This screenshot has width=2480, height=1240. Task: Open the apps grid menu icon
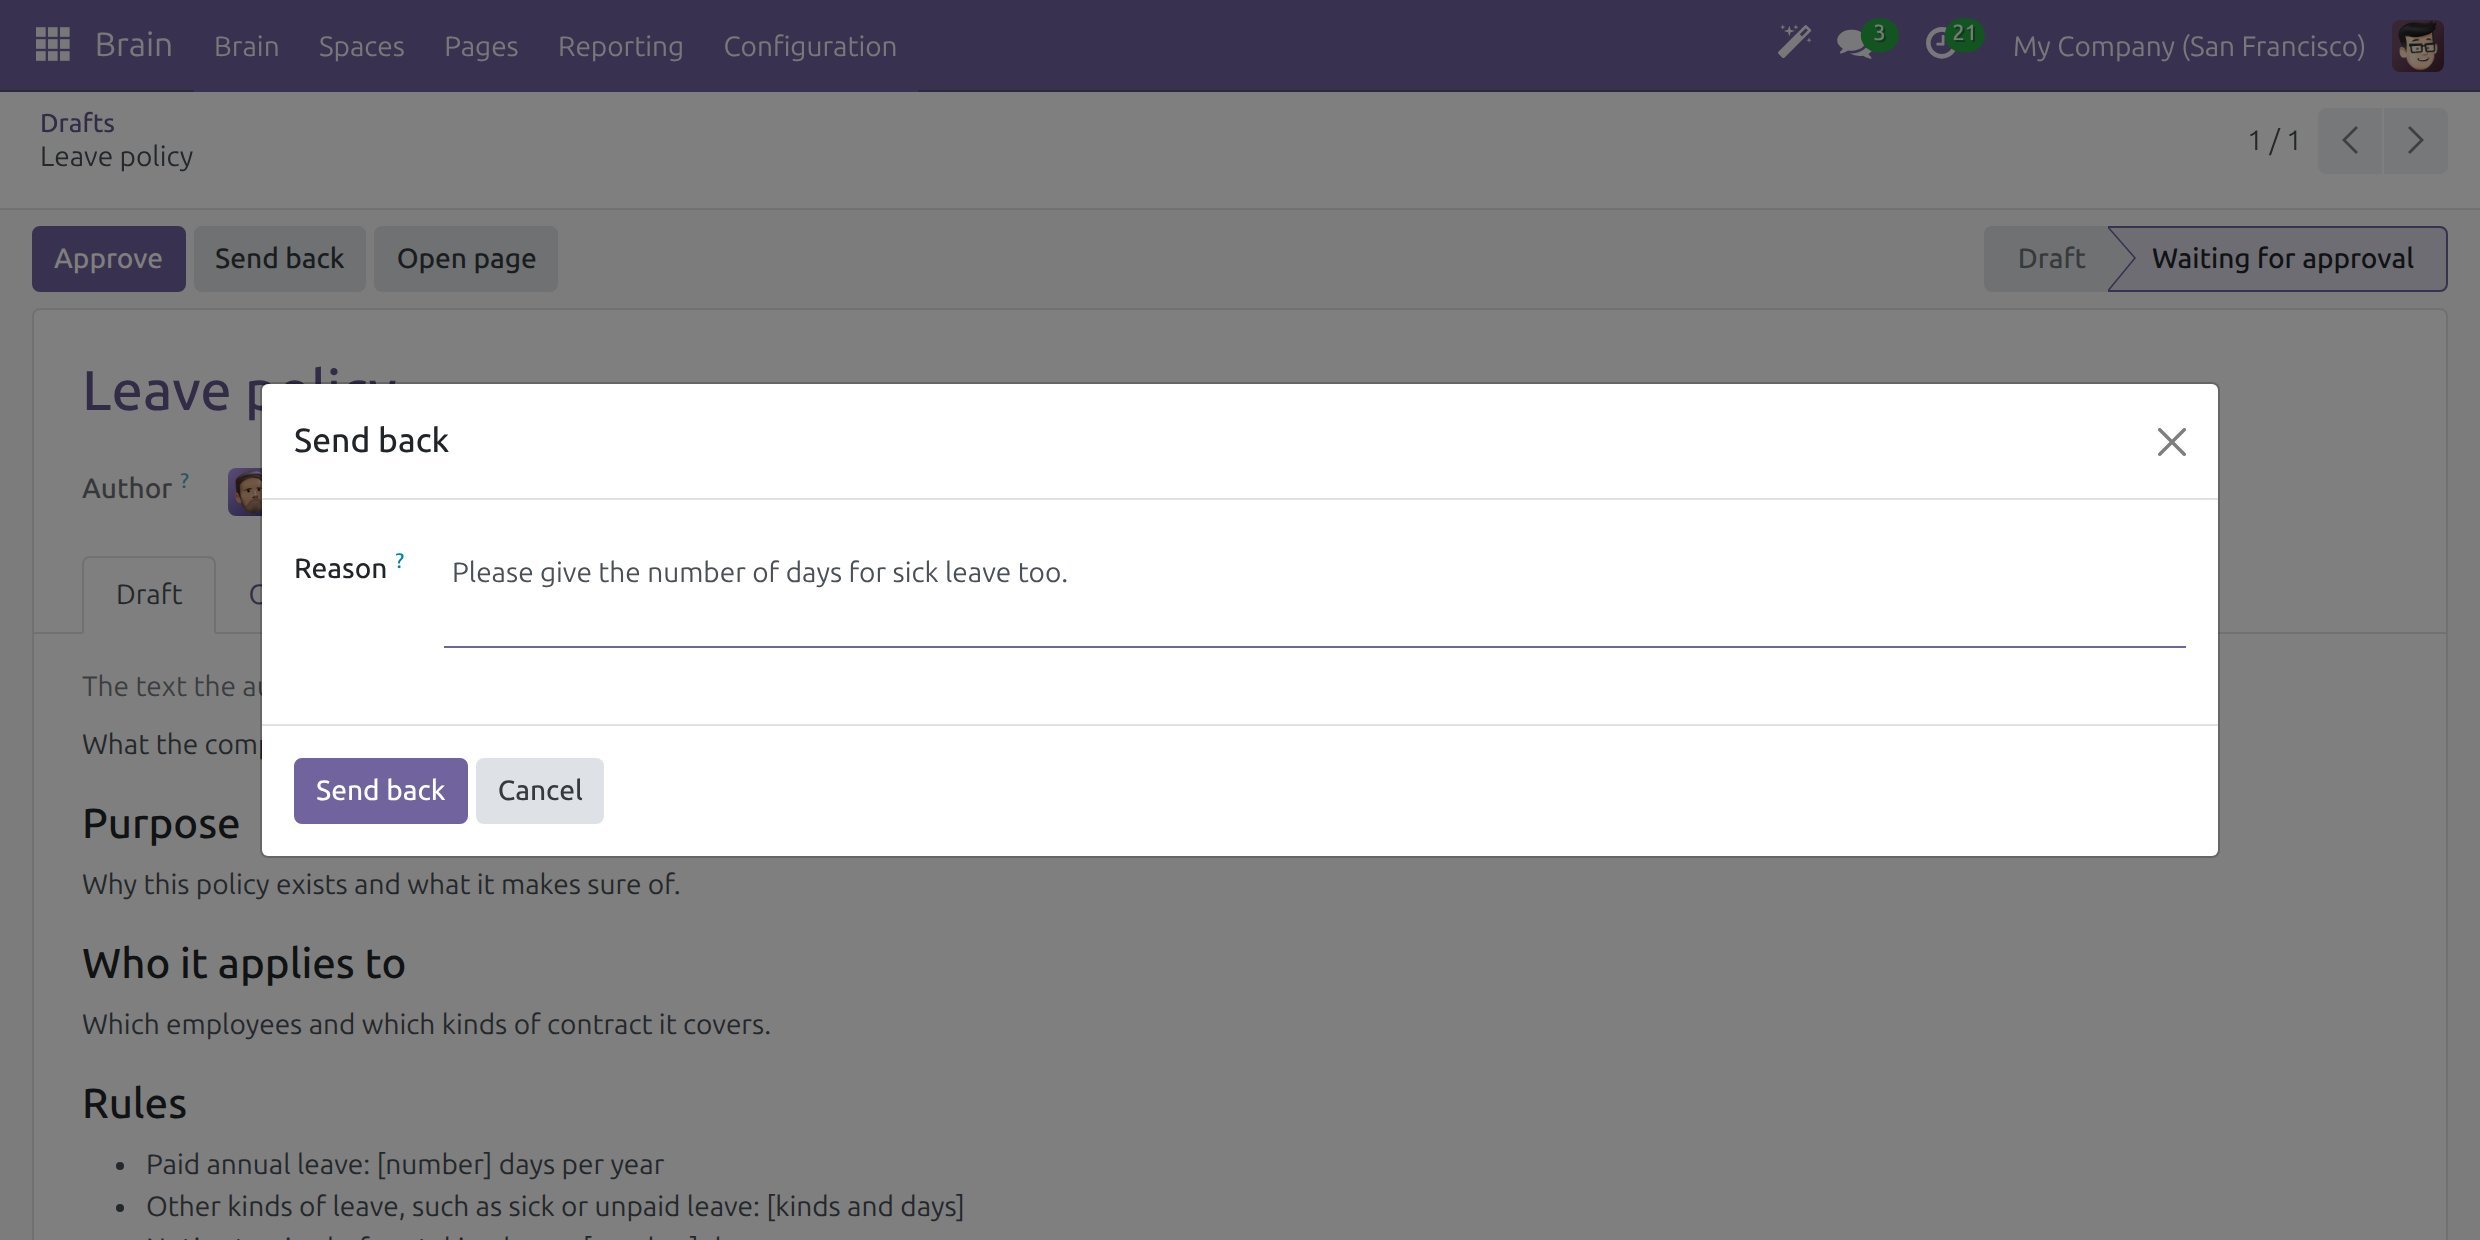point(52,45)
